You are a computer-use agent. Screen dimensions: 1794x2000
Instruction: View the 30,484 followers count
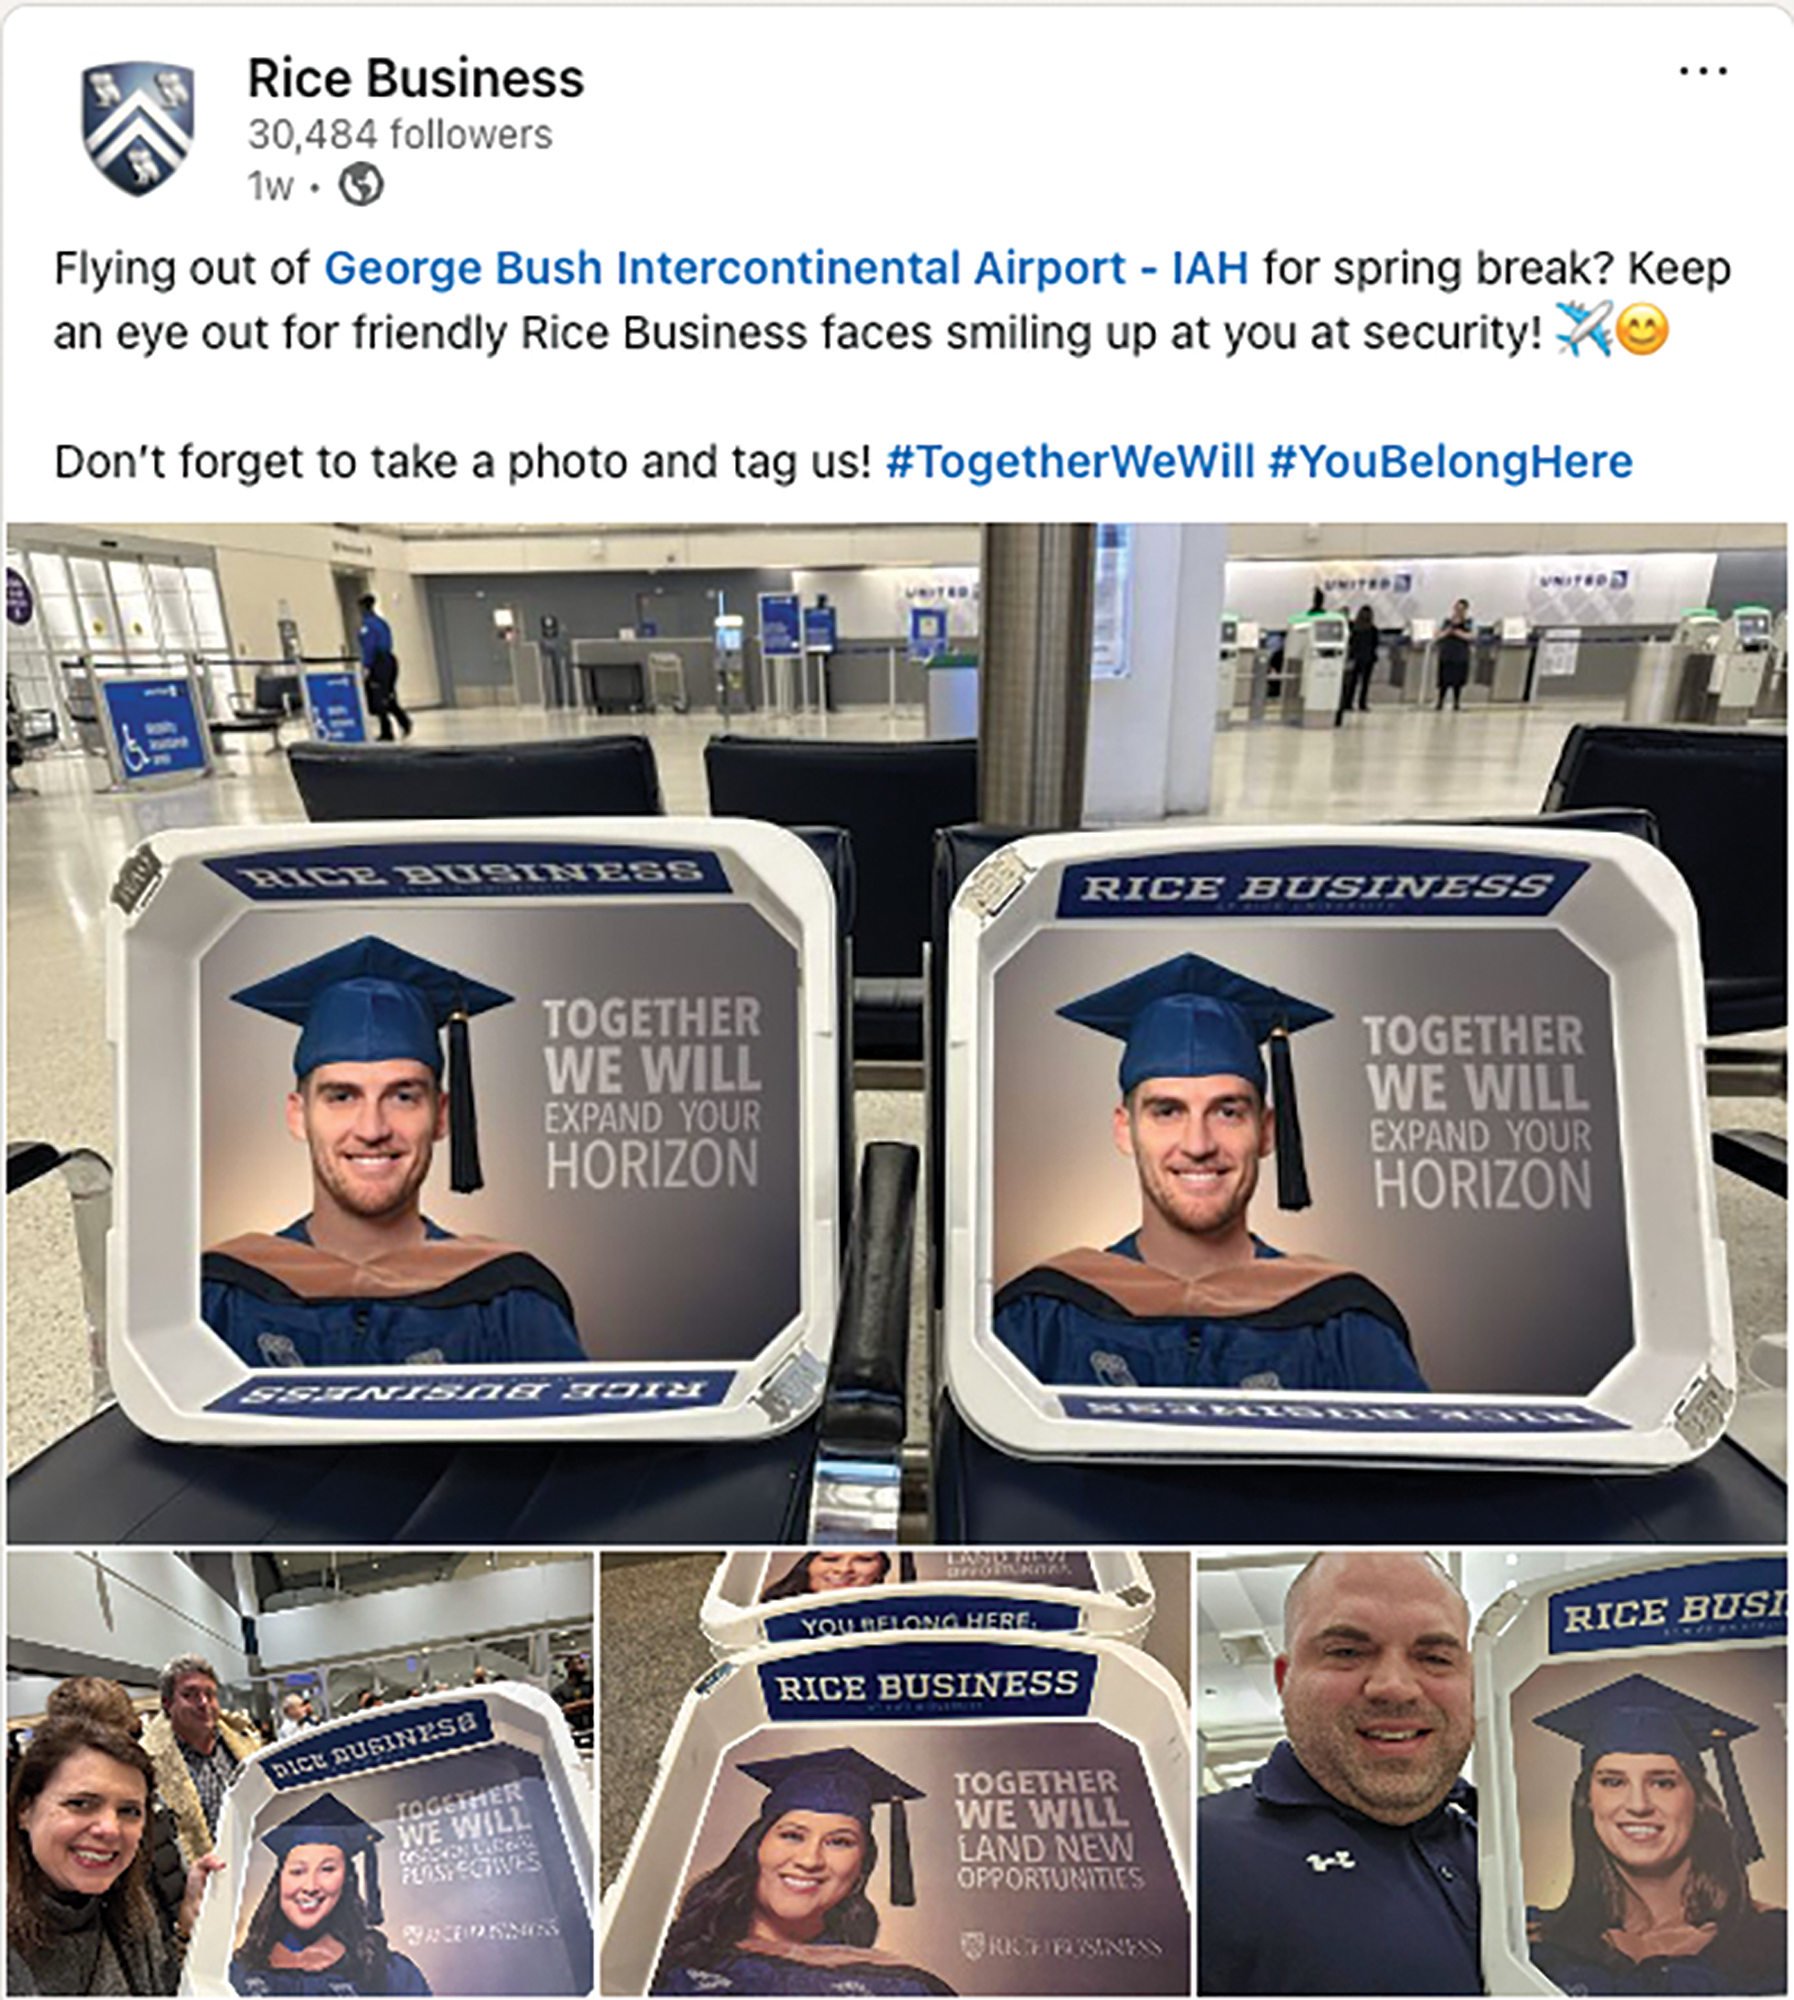coord(400,135)
